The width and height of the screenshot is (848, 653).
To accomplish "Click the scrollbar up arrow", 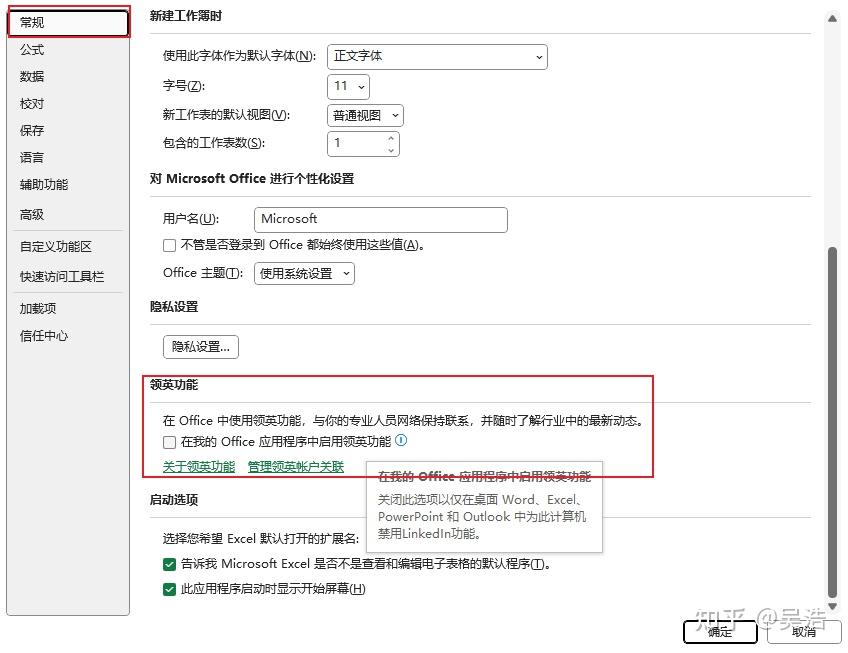I will point(832,18).
